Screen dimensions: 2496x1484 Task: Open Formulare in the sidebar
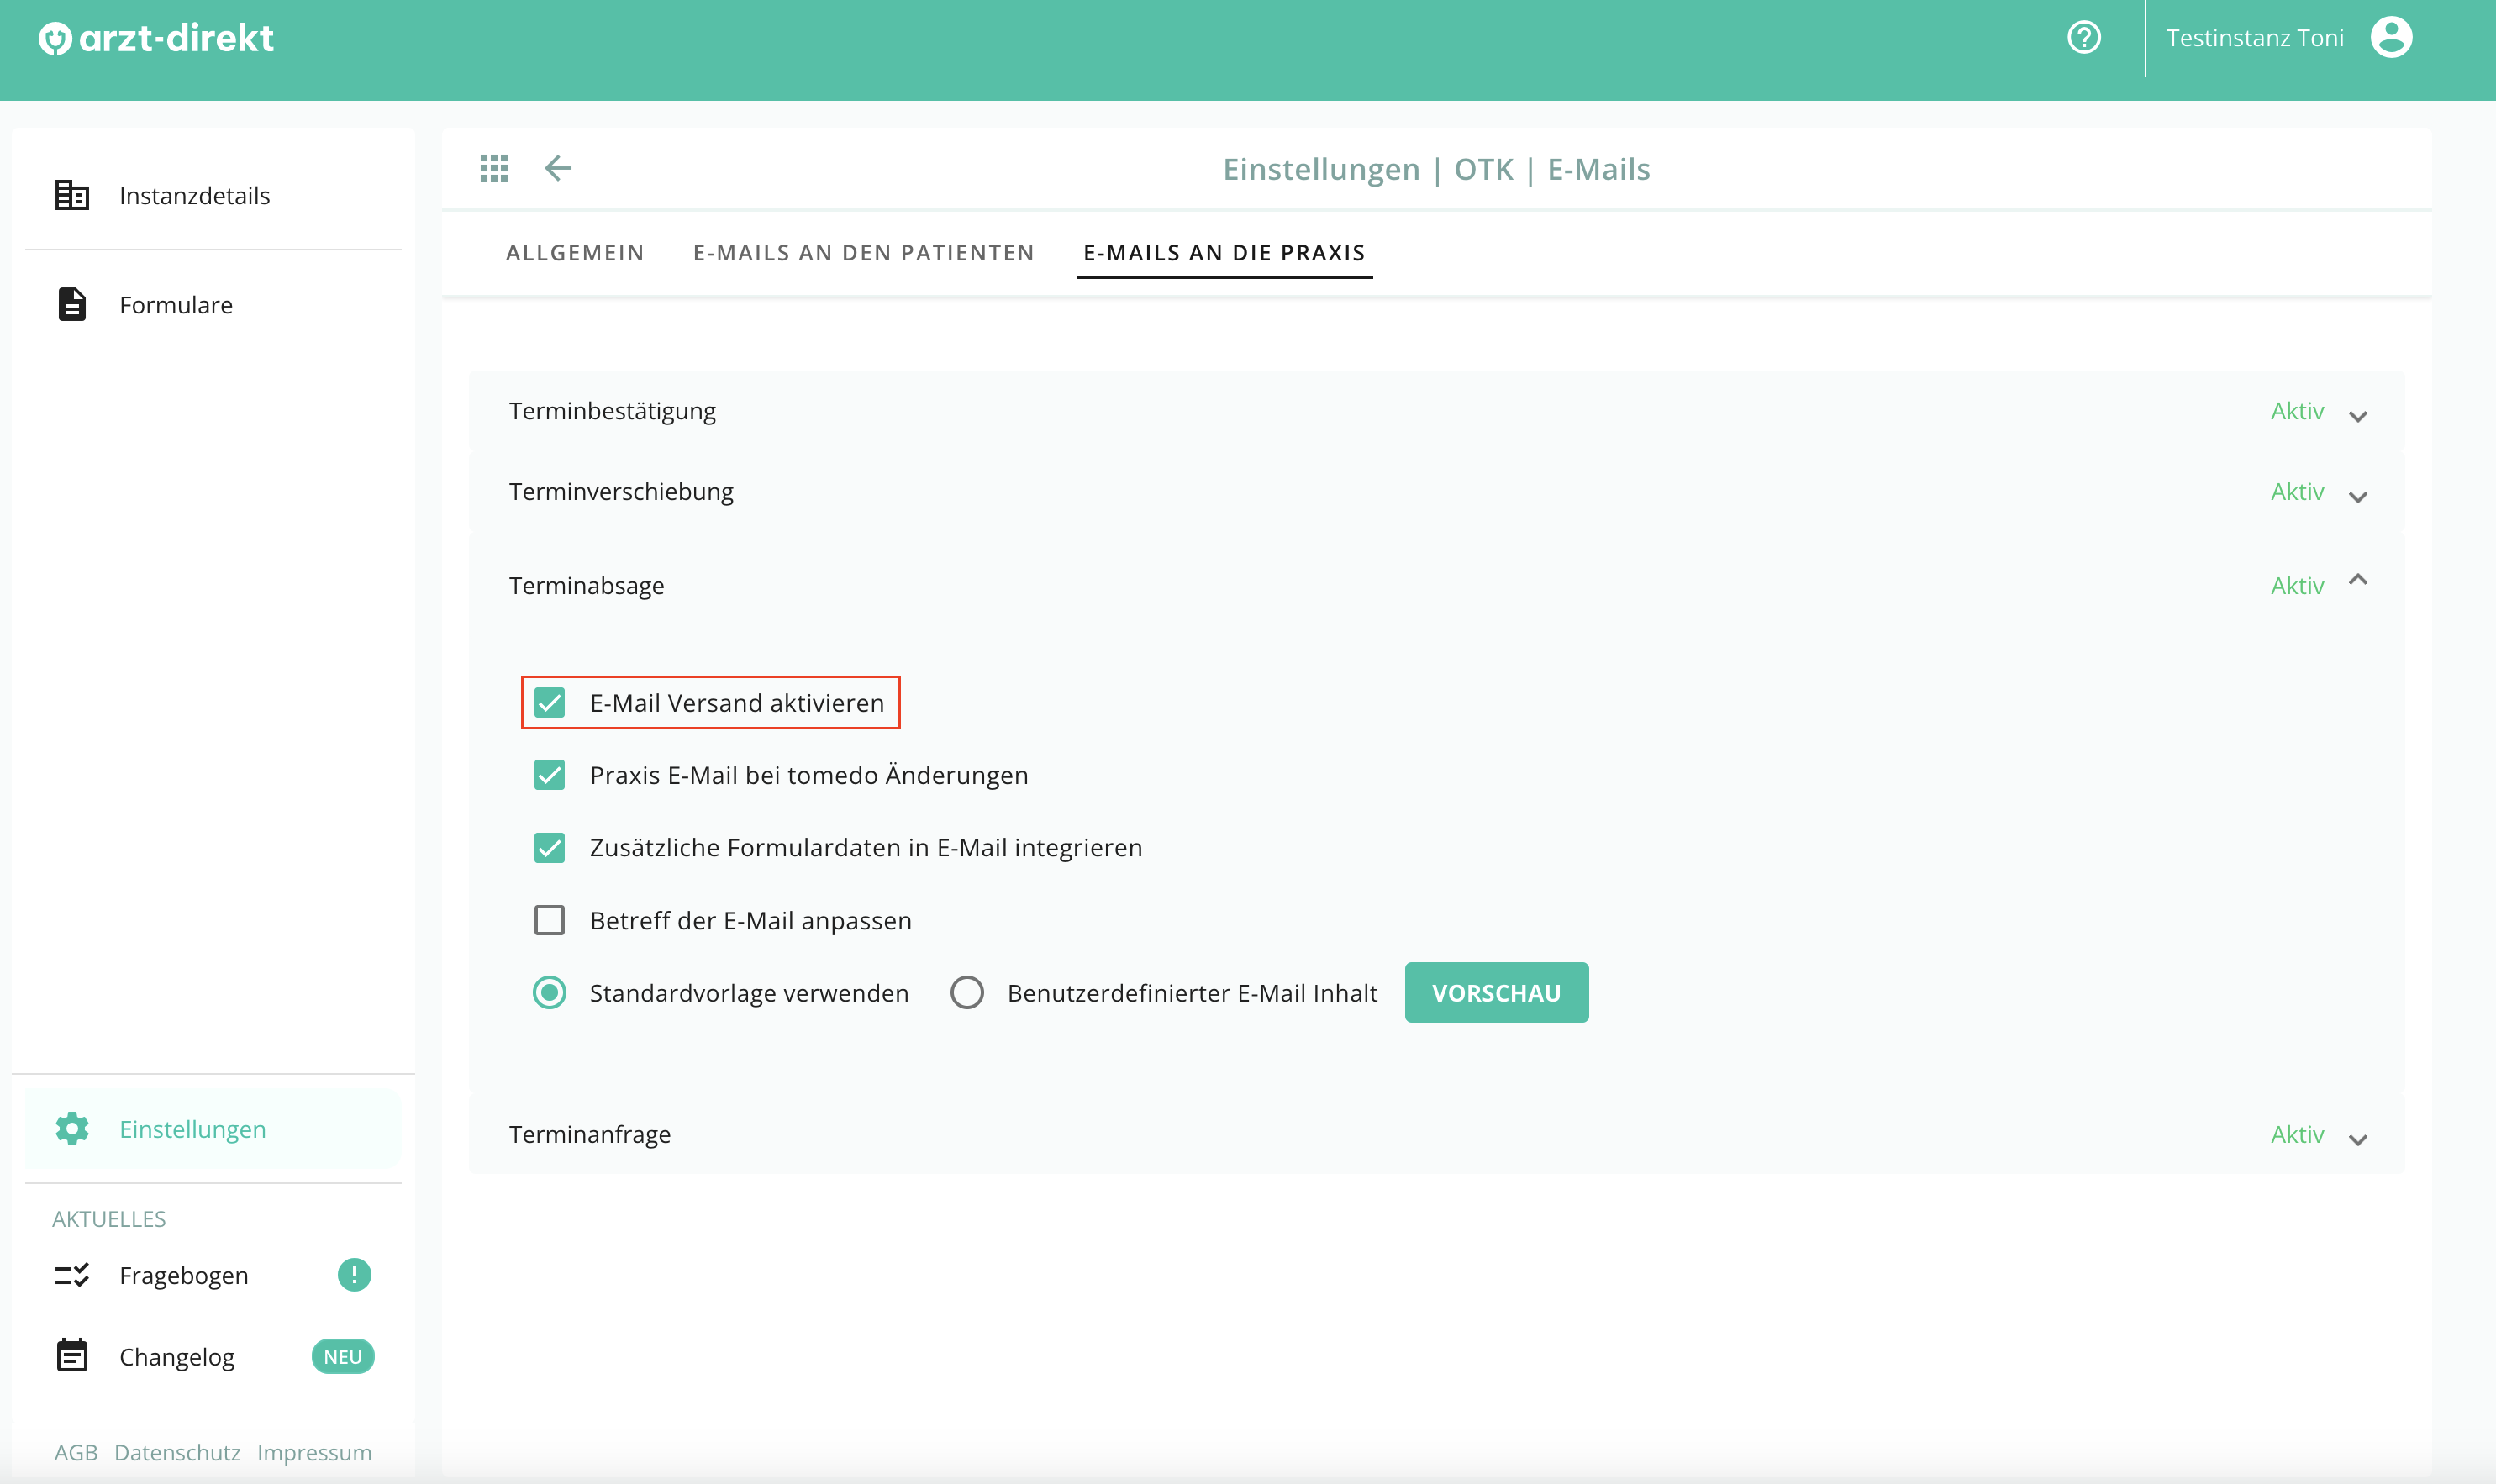click(213, 304)
